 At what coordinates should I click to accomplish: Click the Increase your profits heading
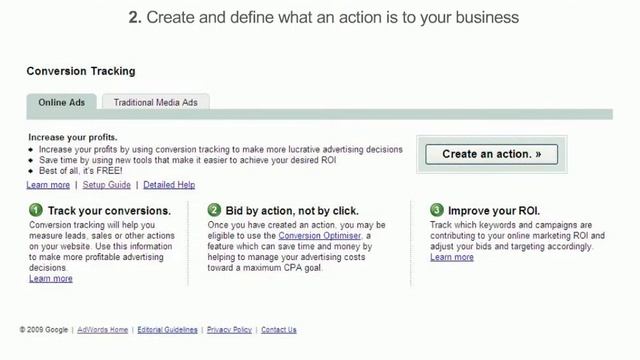(x=73, y=137)
